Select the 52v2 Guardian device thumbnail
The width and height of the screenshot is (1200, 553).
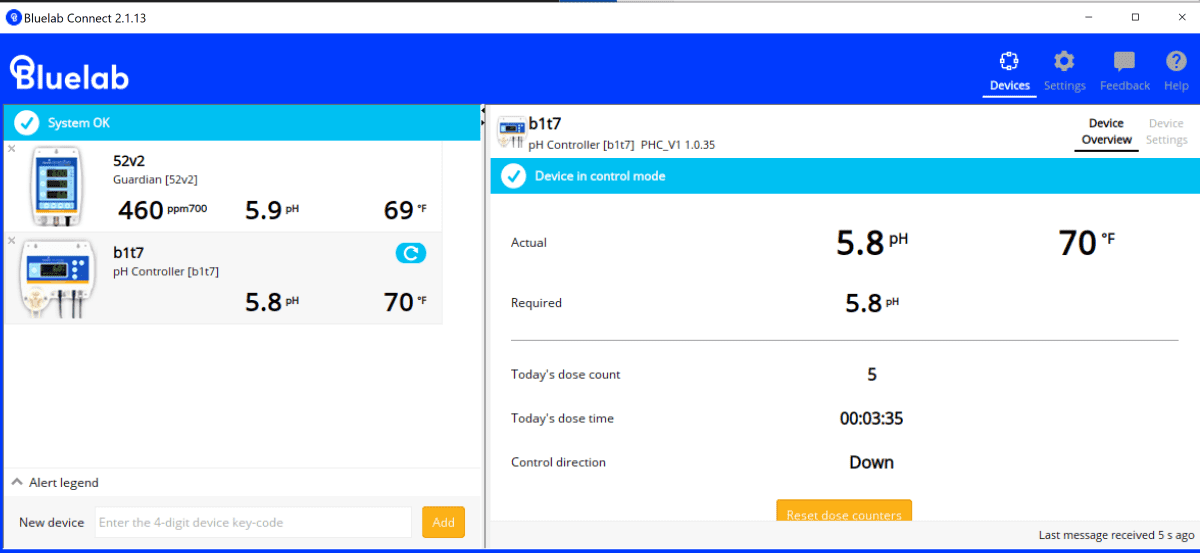point(55,187)
